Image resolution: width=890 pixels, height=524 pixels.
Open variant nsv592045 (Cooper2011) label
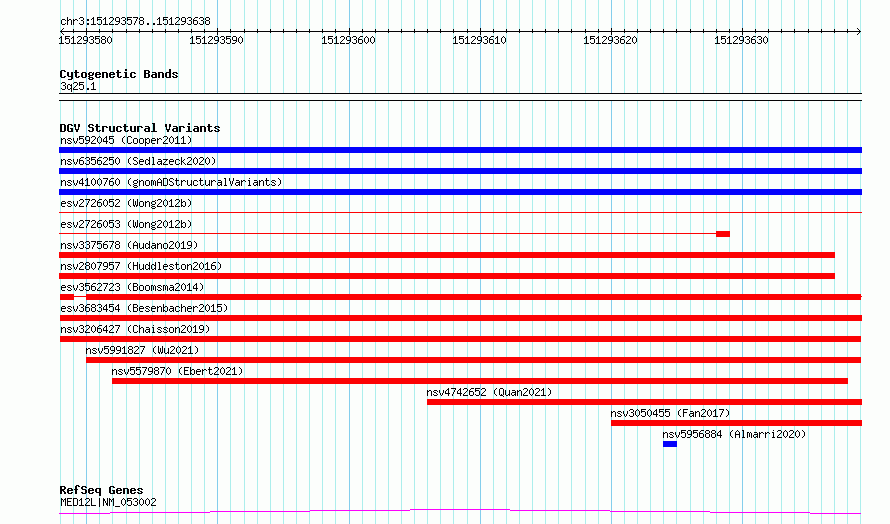pyautogui.click(x=126, y=140)
